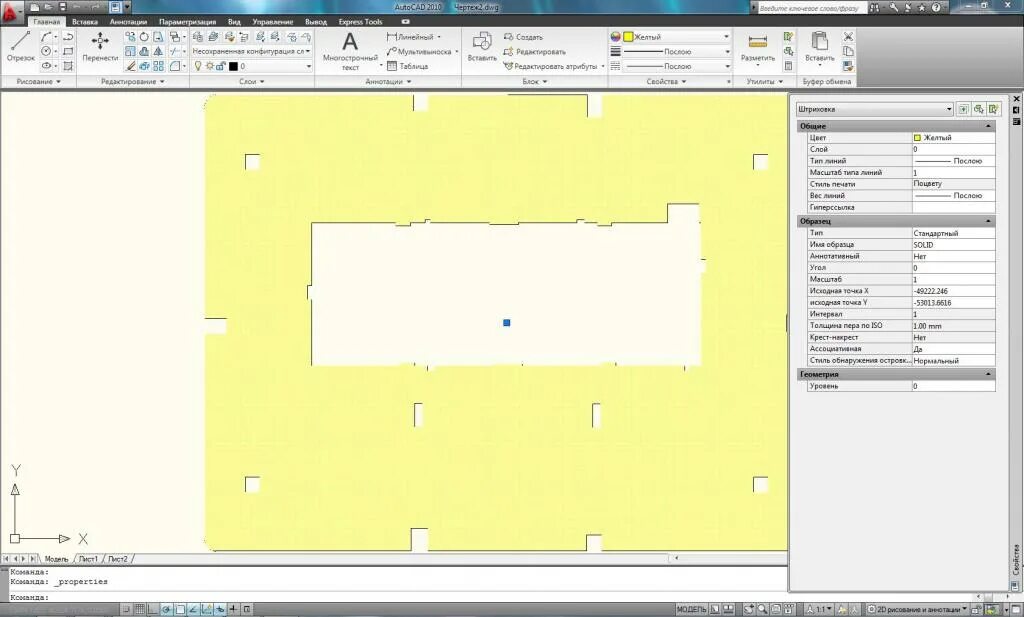Screen dimensions: 1024x617
Task: Click the keyword search input field
Action: (x=812, y=8)
